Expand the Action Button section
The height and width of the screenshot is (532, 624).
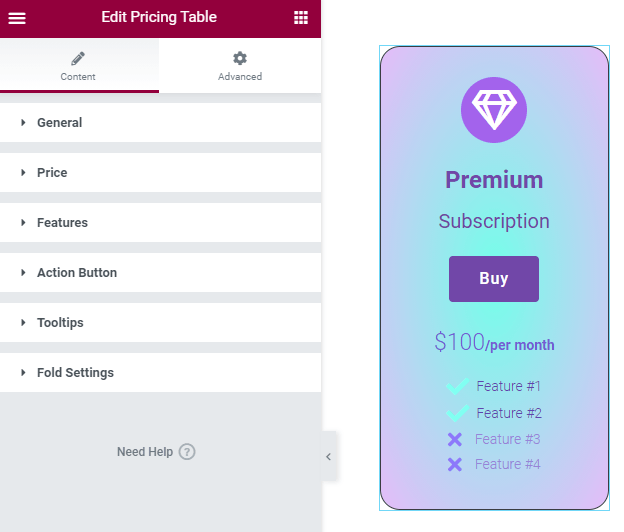pos(160,273)
